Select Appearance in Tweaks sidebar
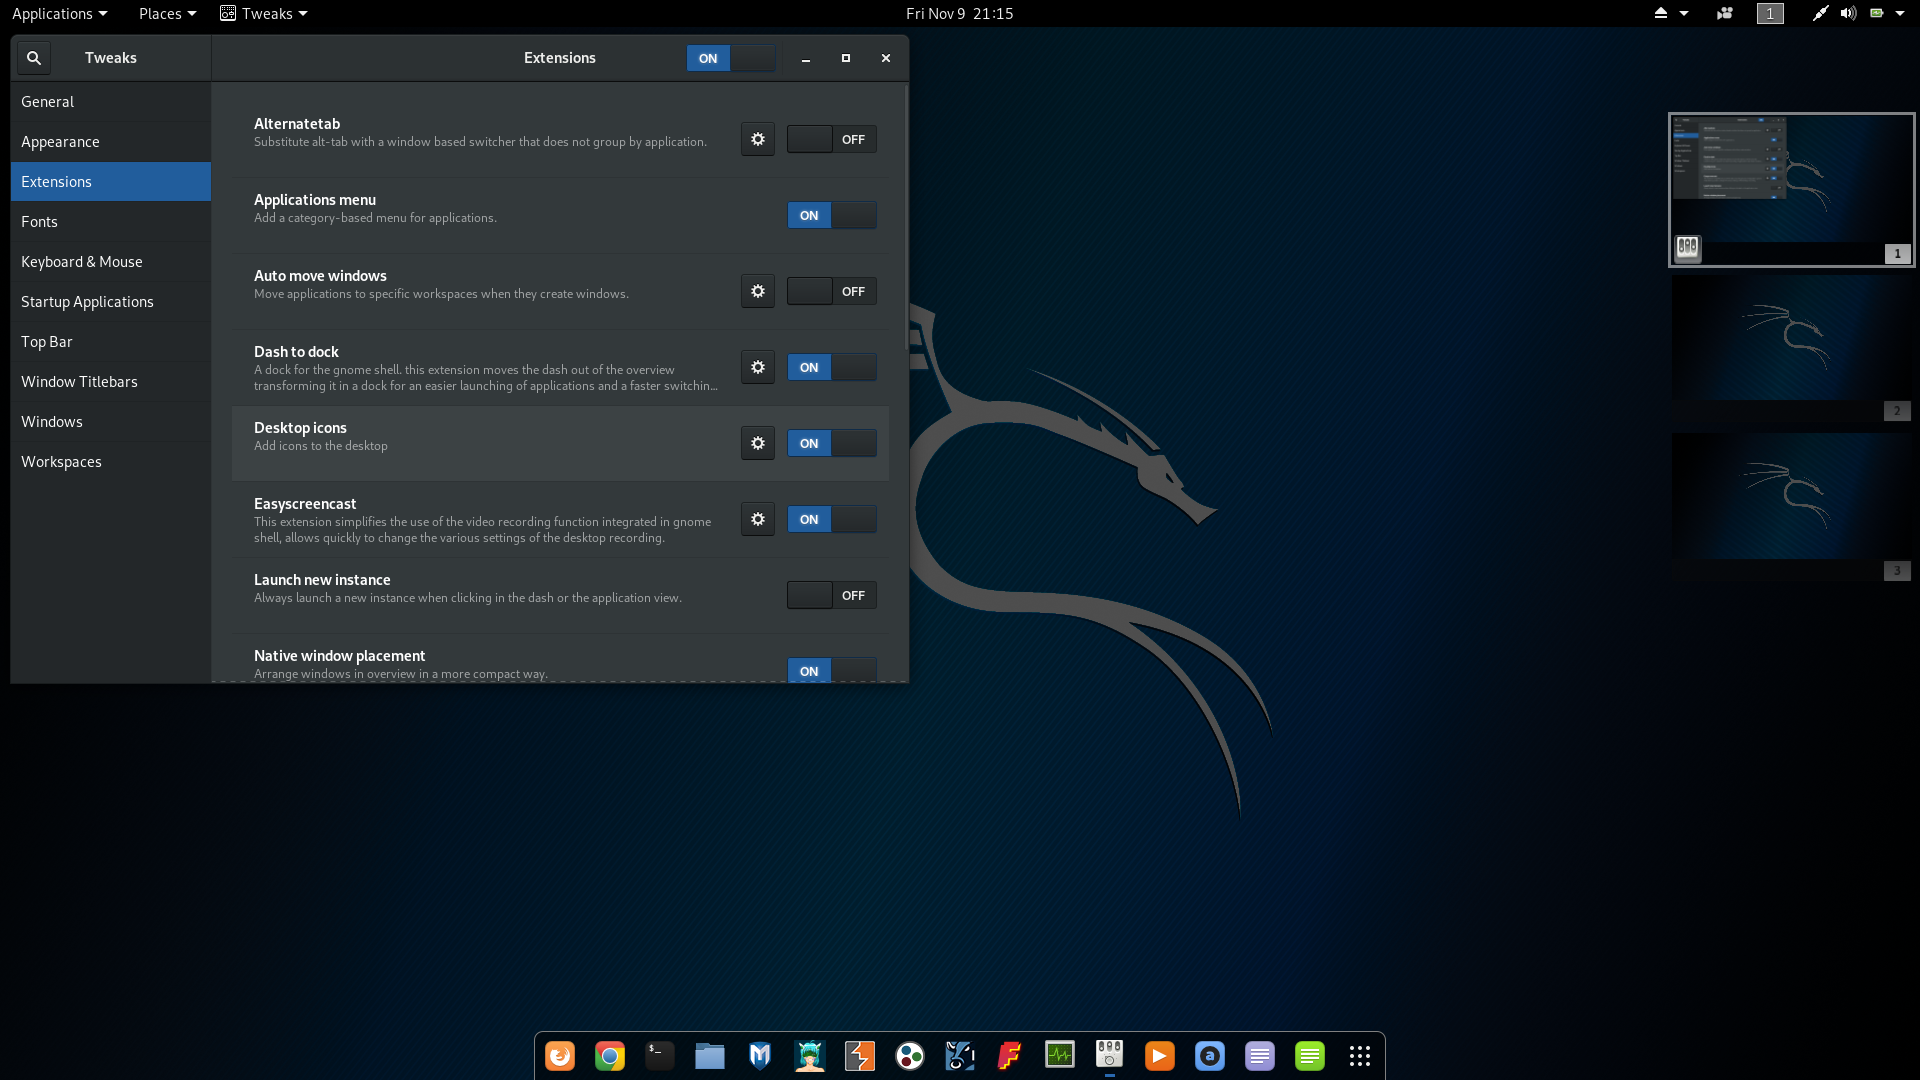The image size is (1920, 1080). [x=111, y=142]
